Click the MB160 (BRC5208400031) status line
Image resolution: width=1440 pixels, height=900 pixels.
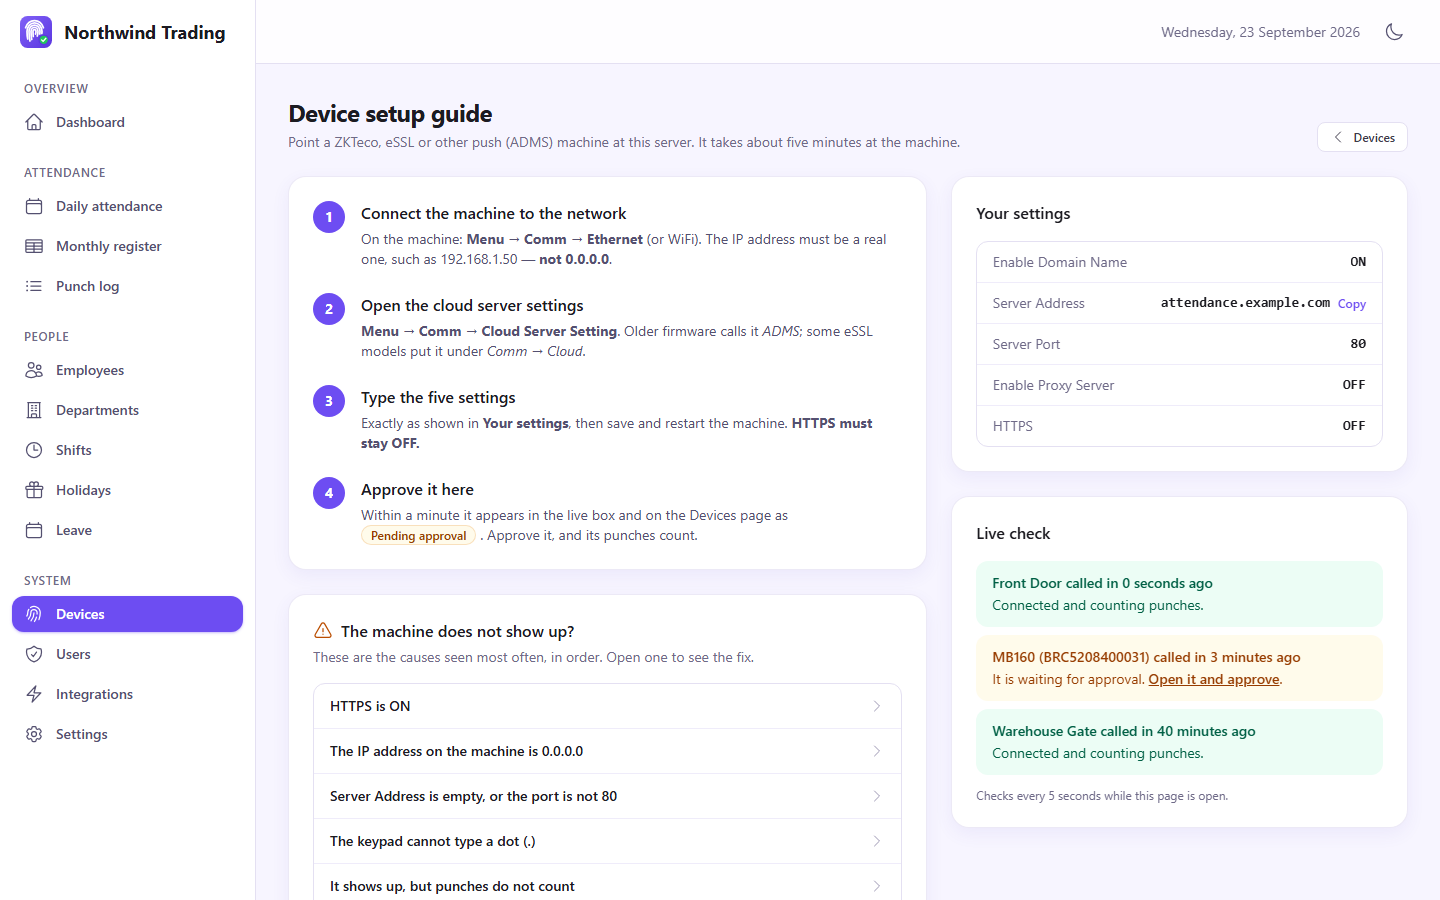click(1146, 657)
